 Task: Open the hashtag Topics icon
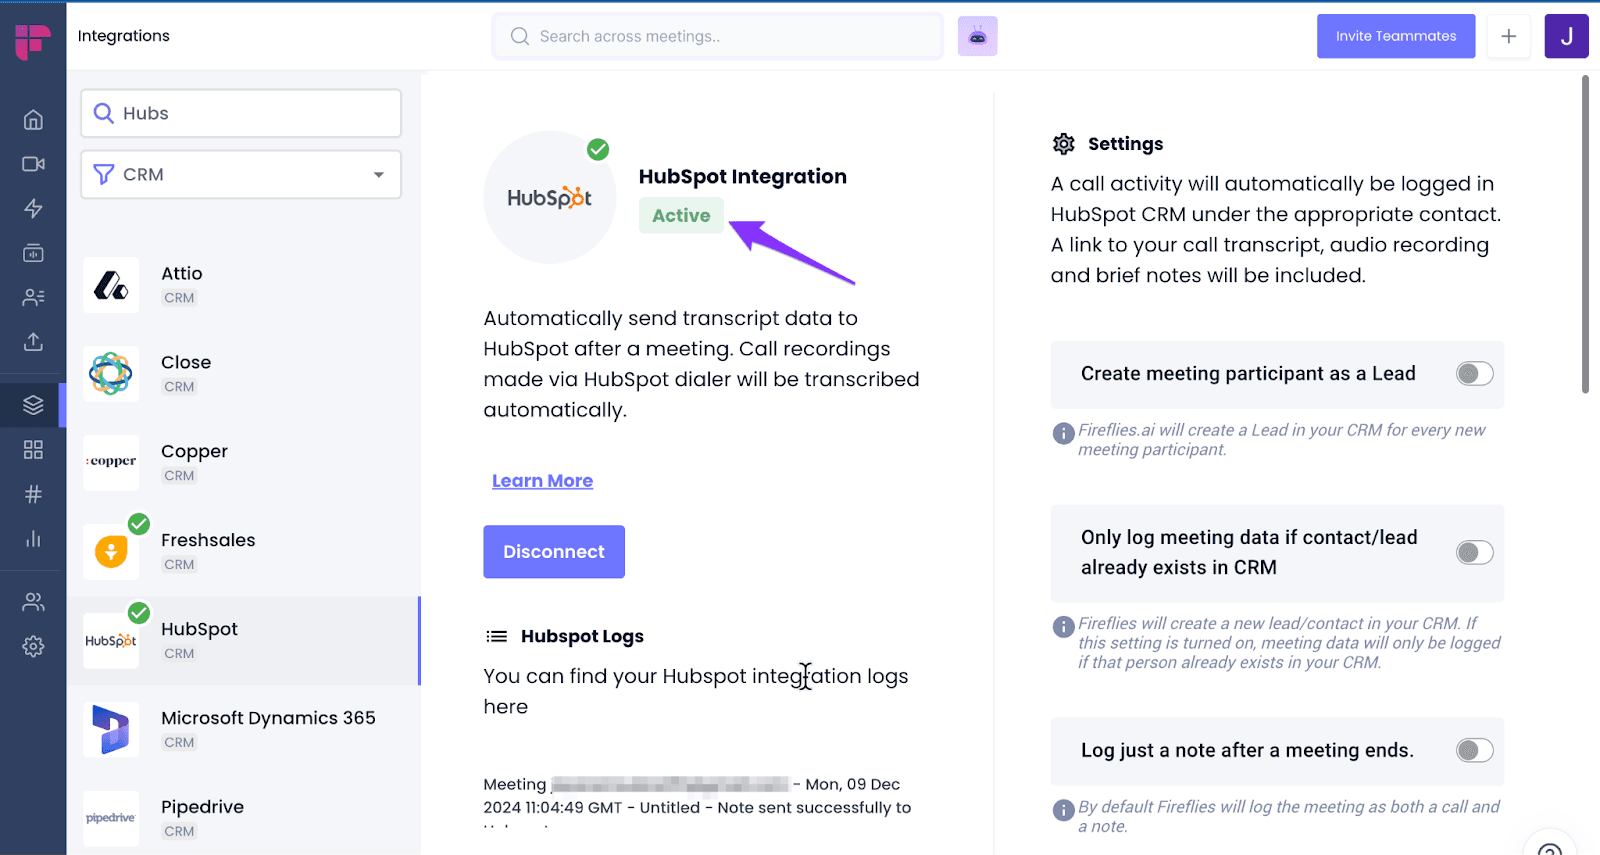pyautogui.click(x=33, y=494)
